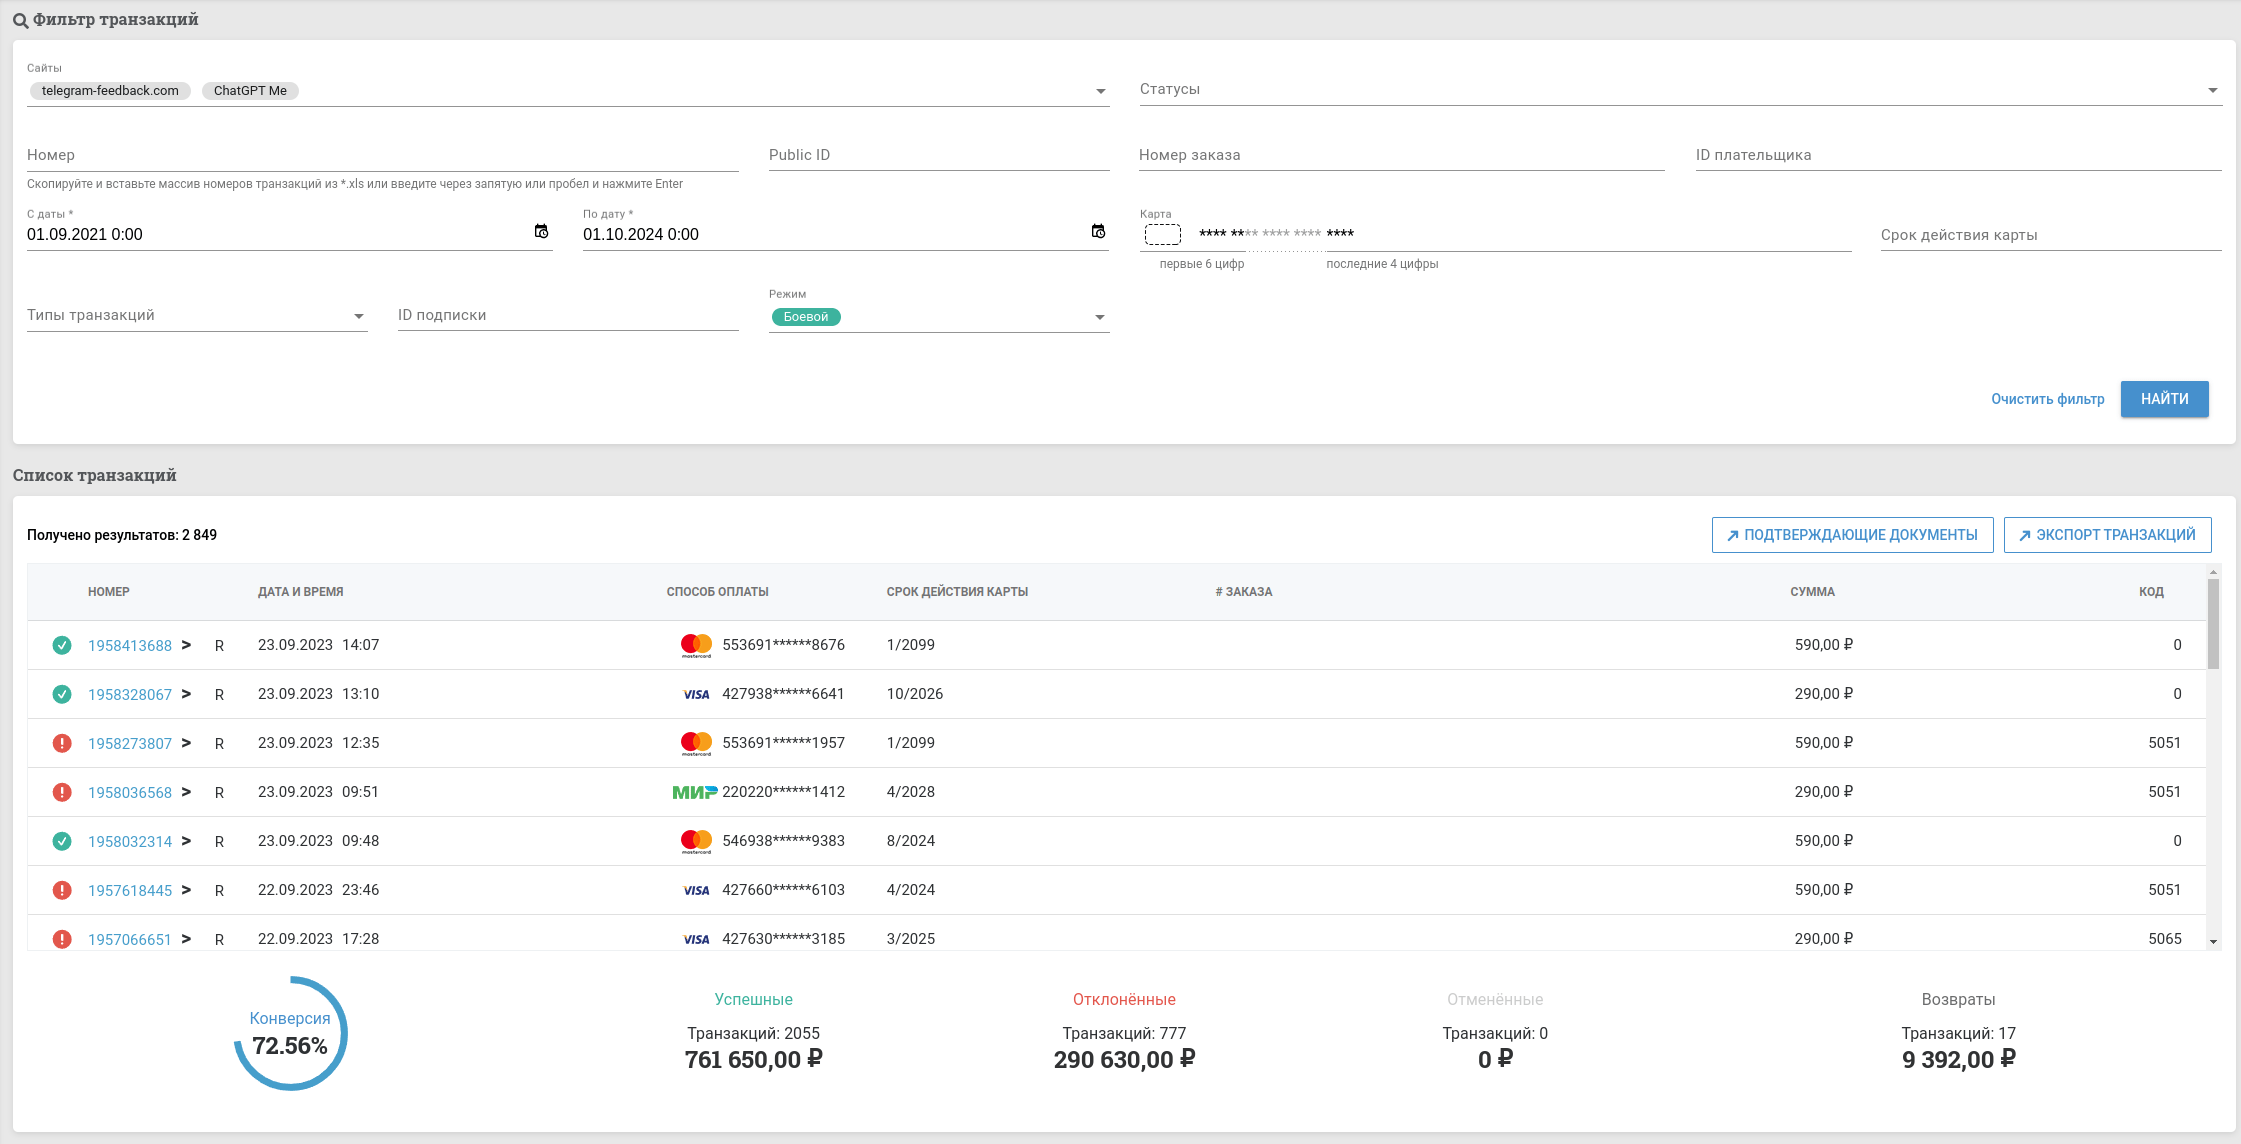Click green success icon of transaction 1958413688
This screenshot has height=1144, width=2241.
[x=62, y=645]
